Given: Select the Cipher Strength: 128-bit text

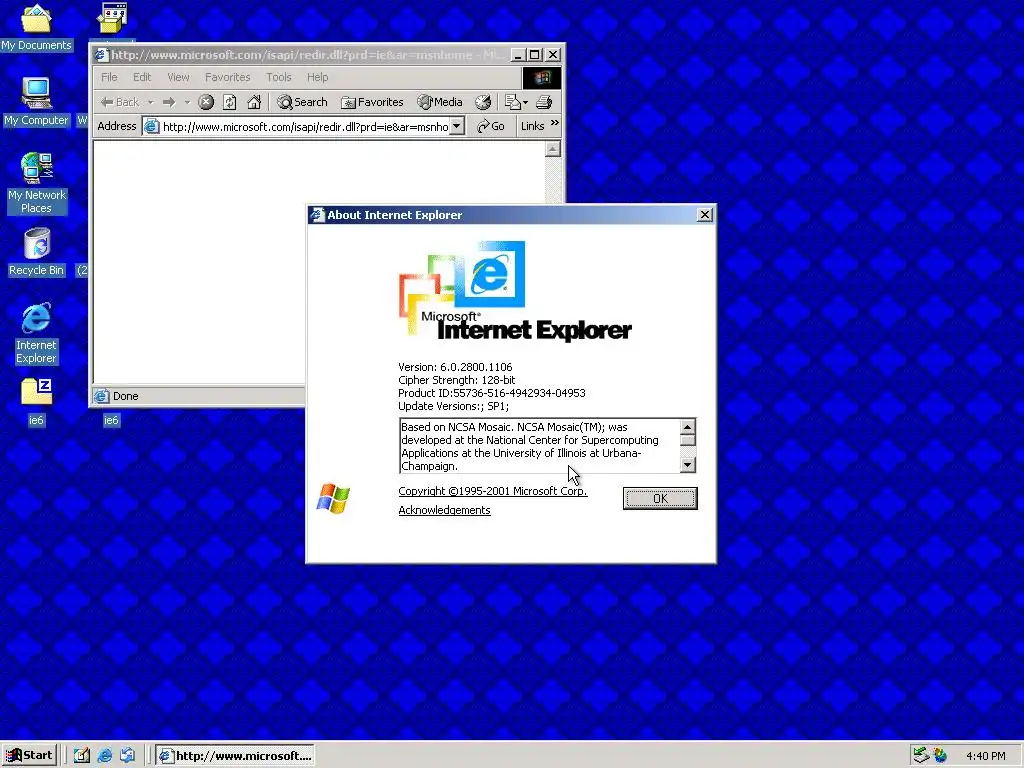Looking at the screenshot, I should (x=456, y=380).
